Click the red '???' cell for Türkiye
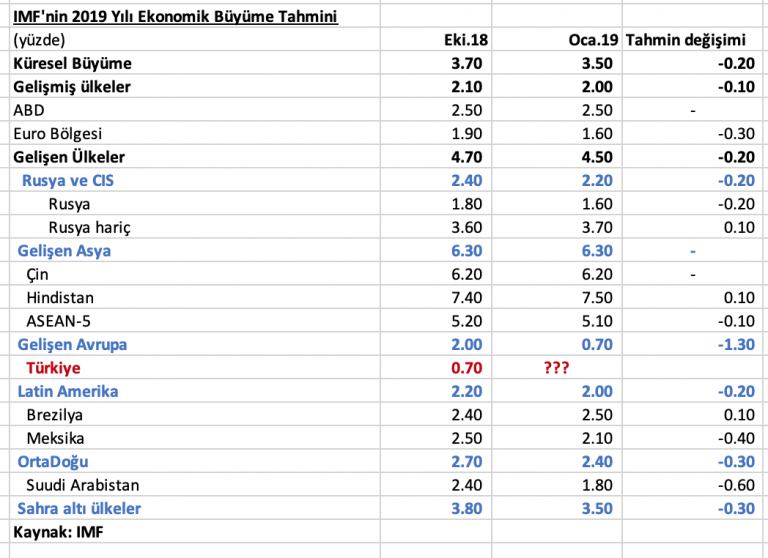This screenshot has width=768, height=558. point(557,367)
